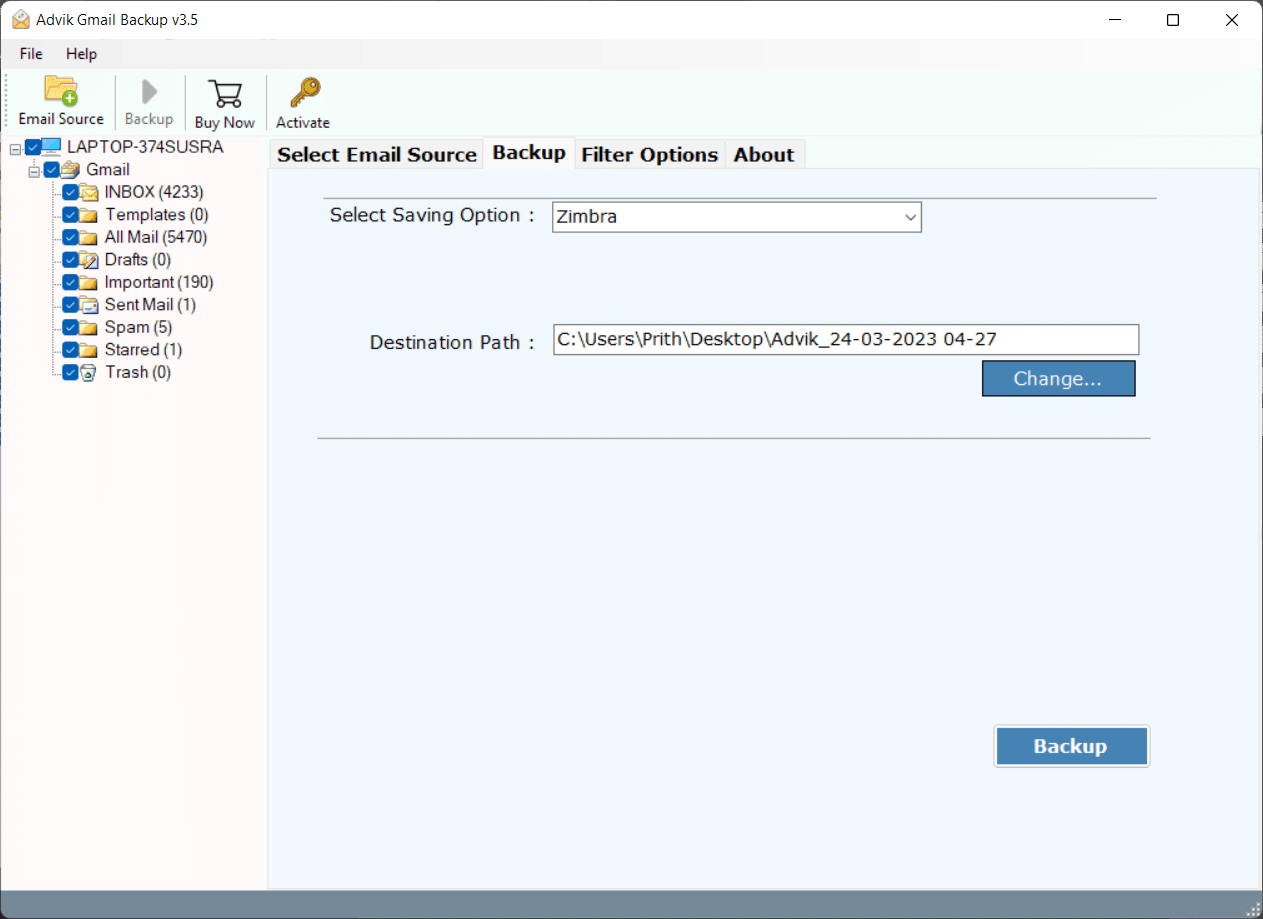The image size is (1263, 919).
Task: Click the blue Backup button
Action: click(1071, 746)
